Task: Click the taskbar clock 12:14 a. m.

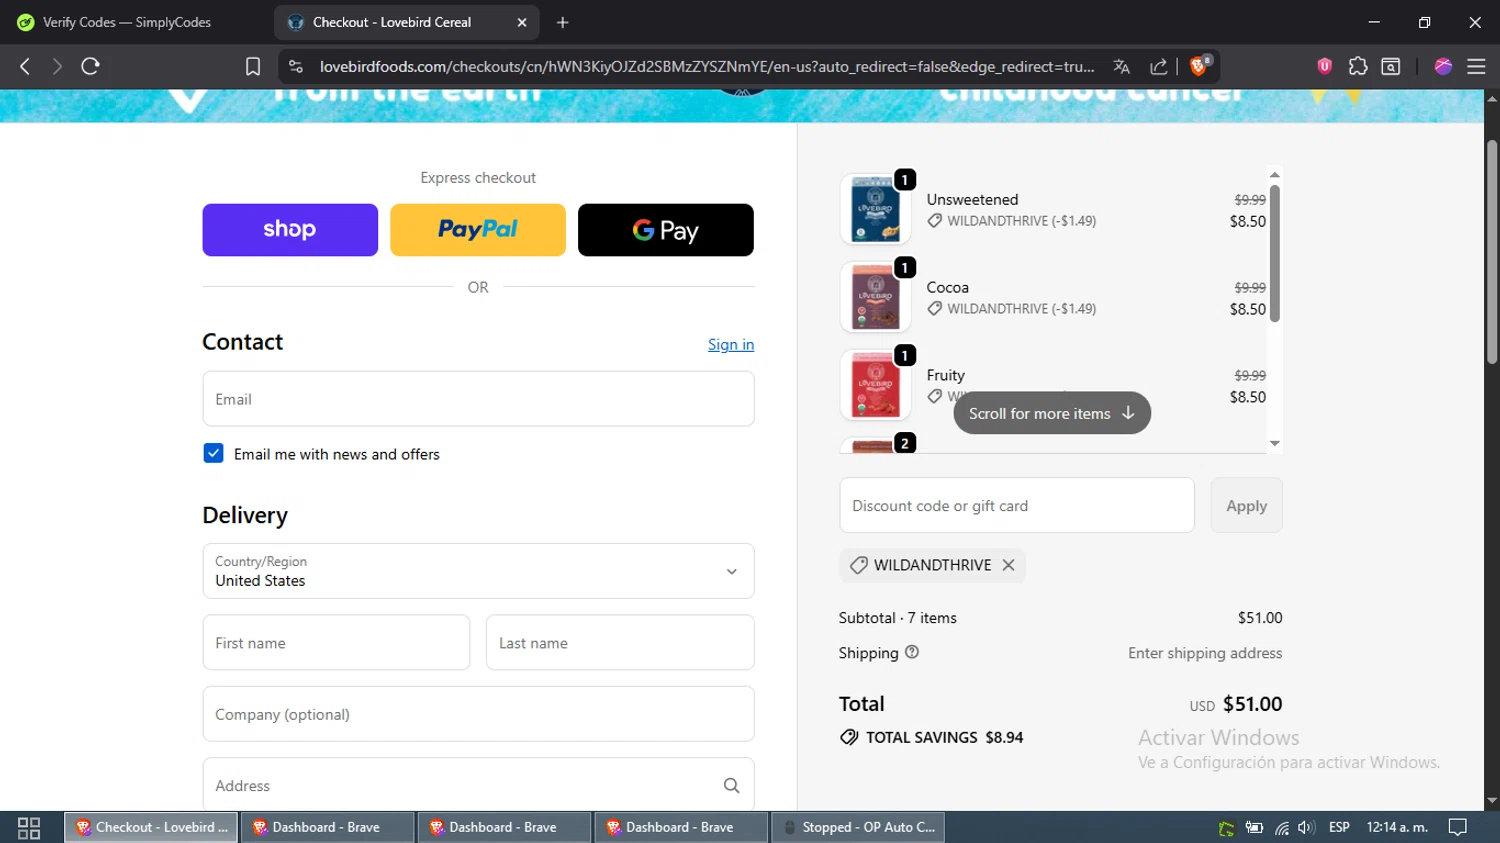Action: [x=1397, y=827]
